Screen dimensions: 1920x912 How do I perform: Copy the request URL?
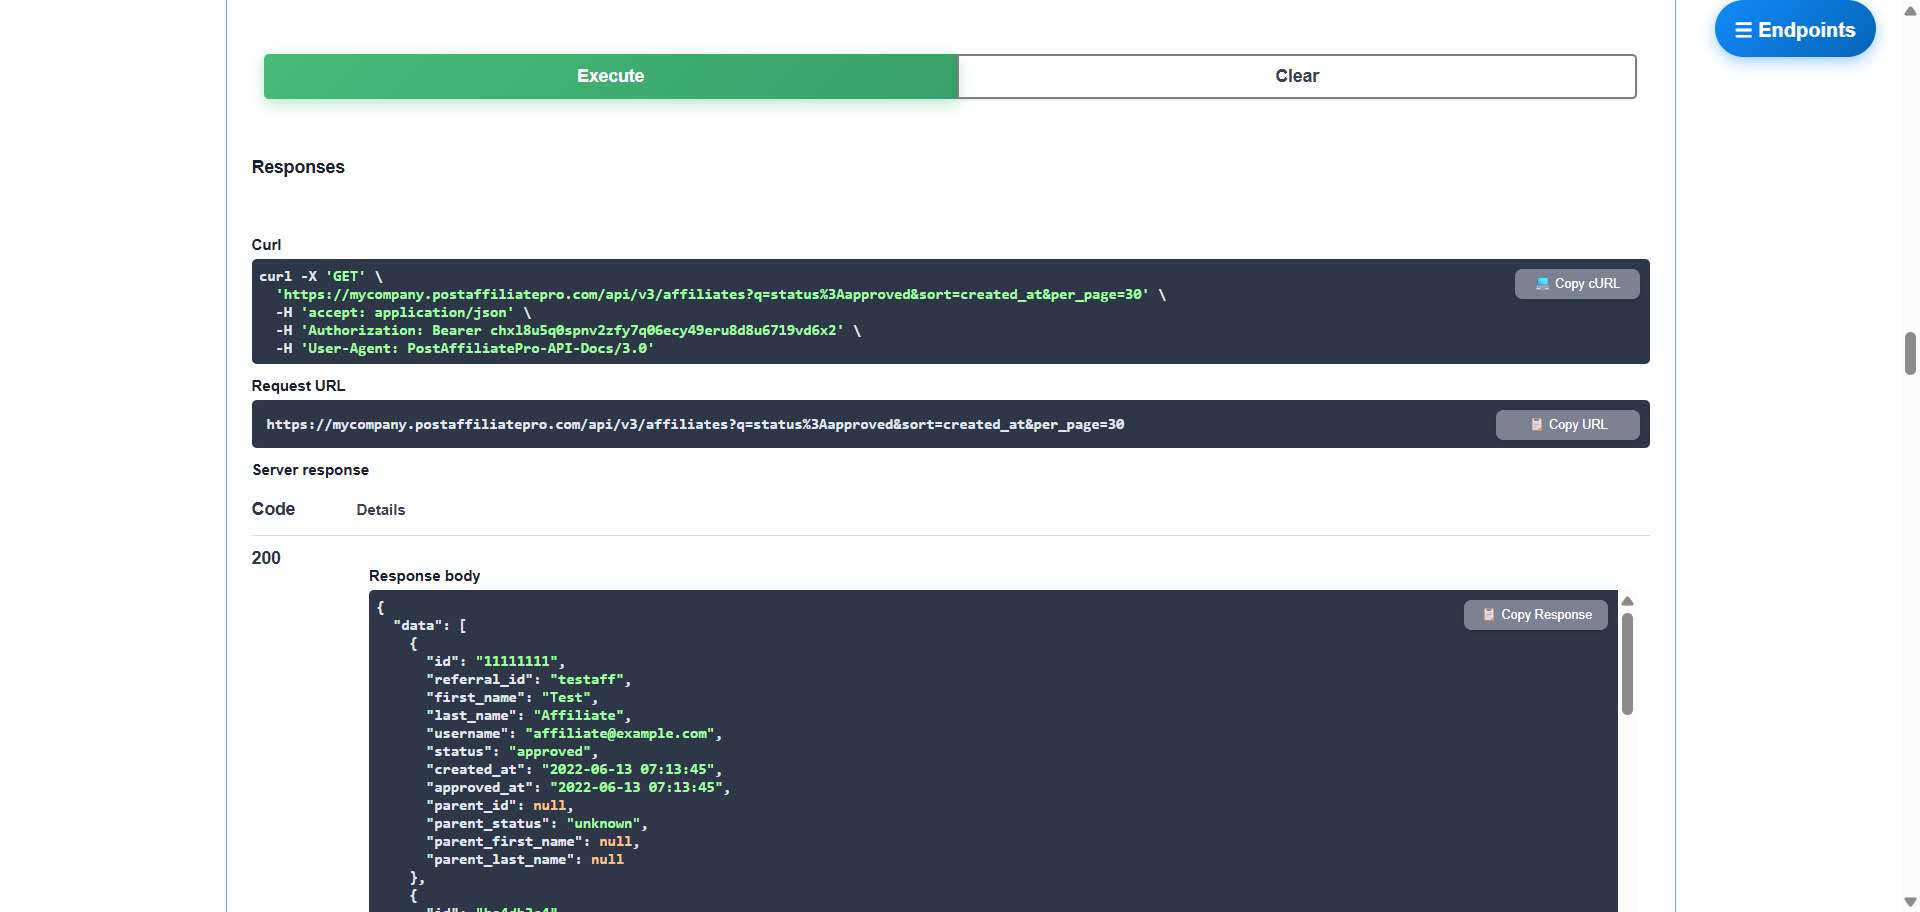pyautogui.click(x=1567, y=425)
